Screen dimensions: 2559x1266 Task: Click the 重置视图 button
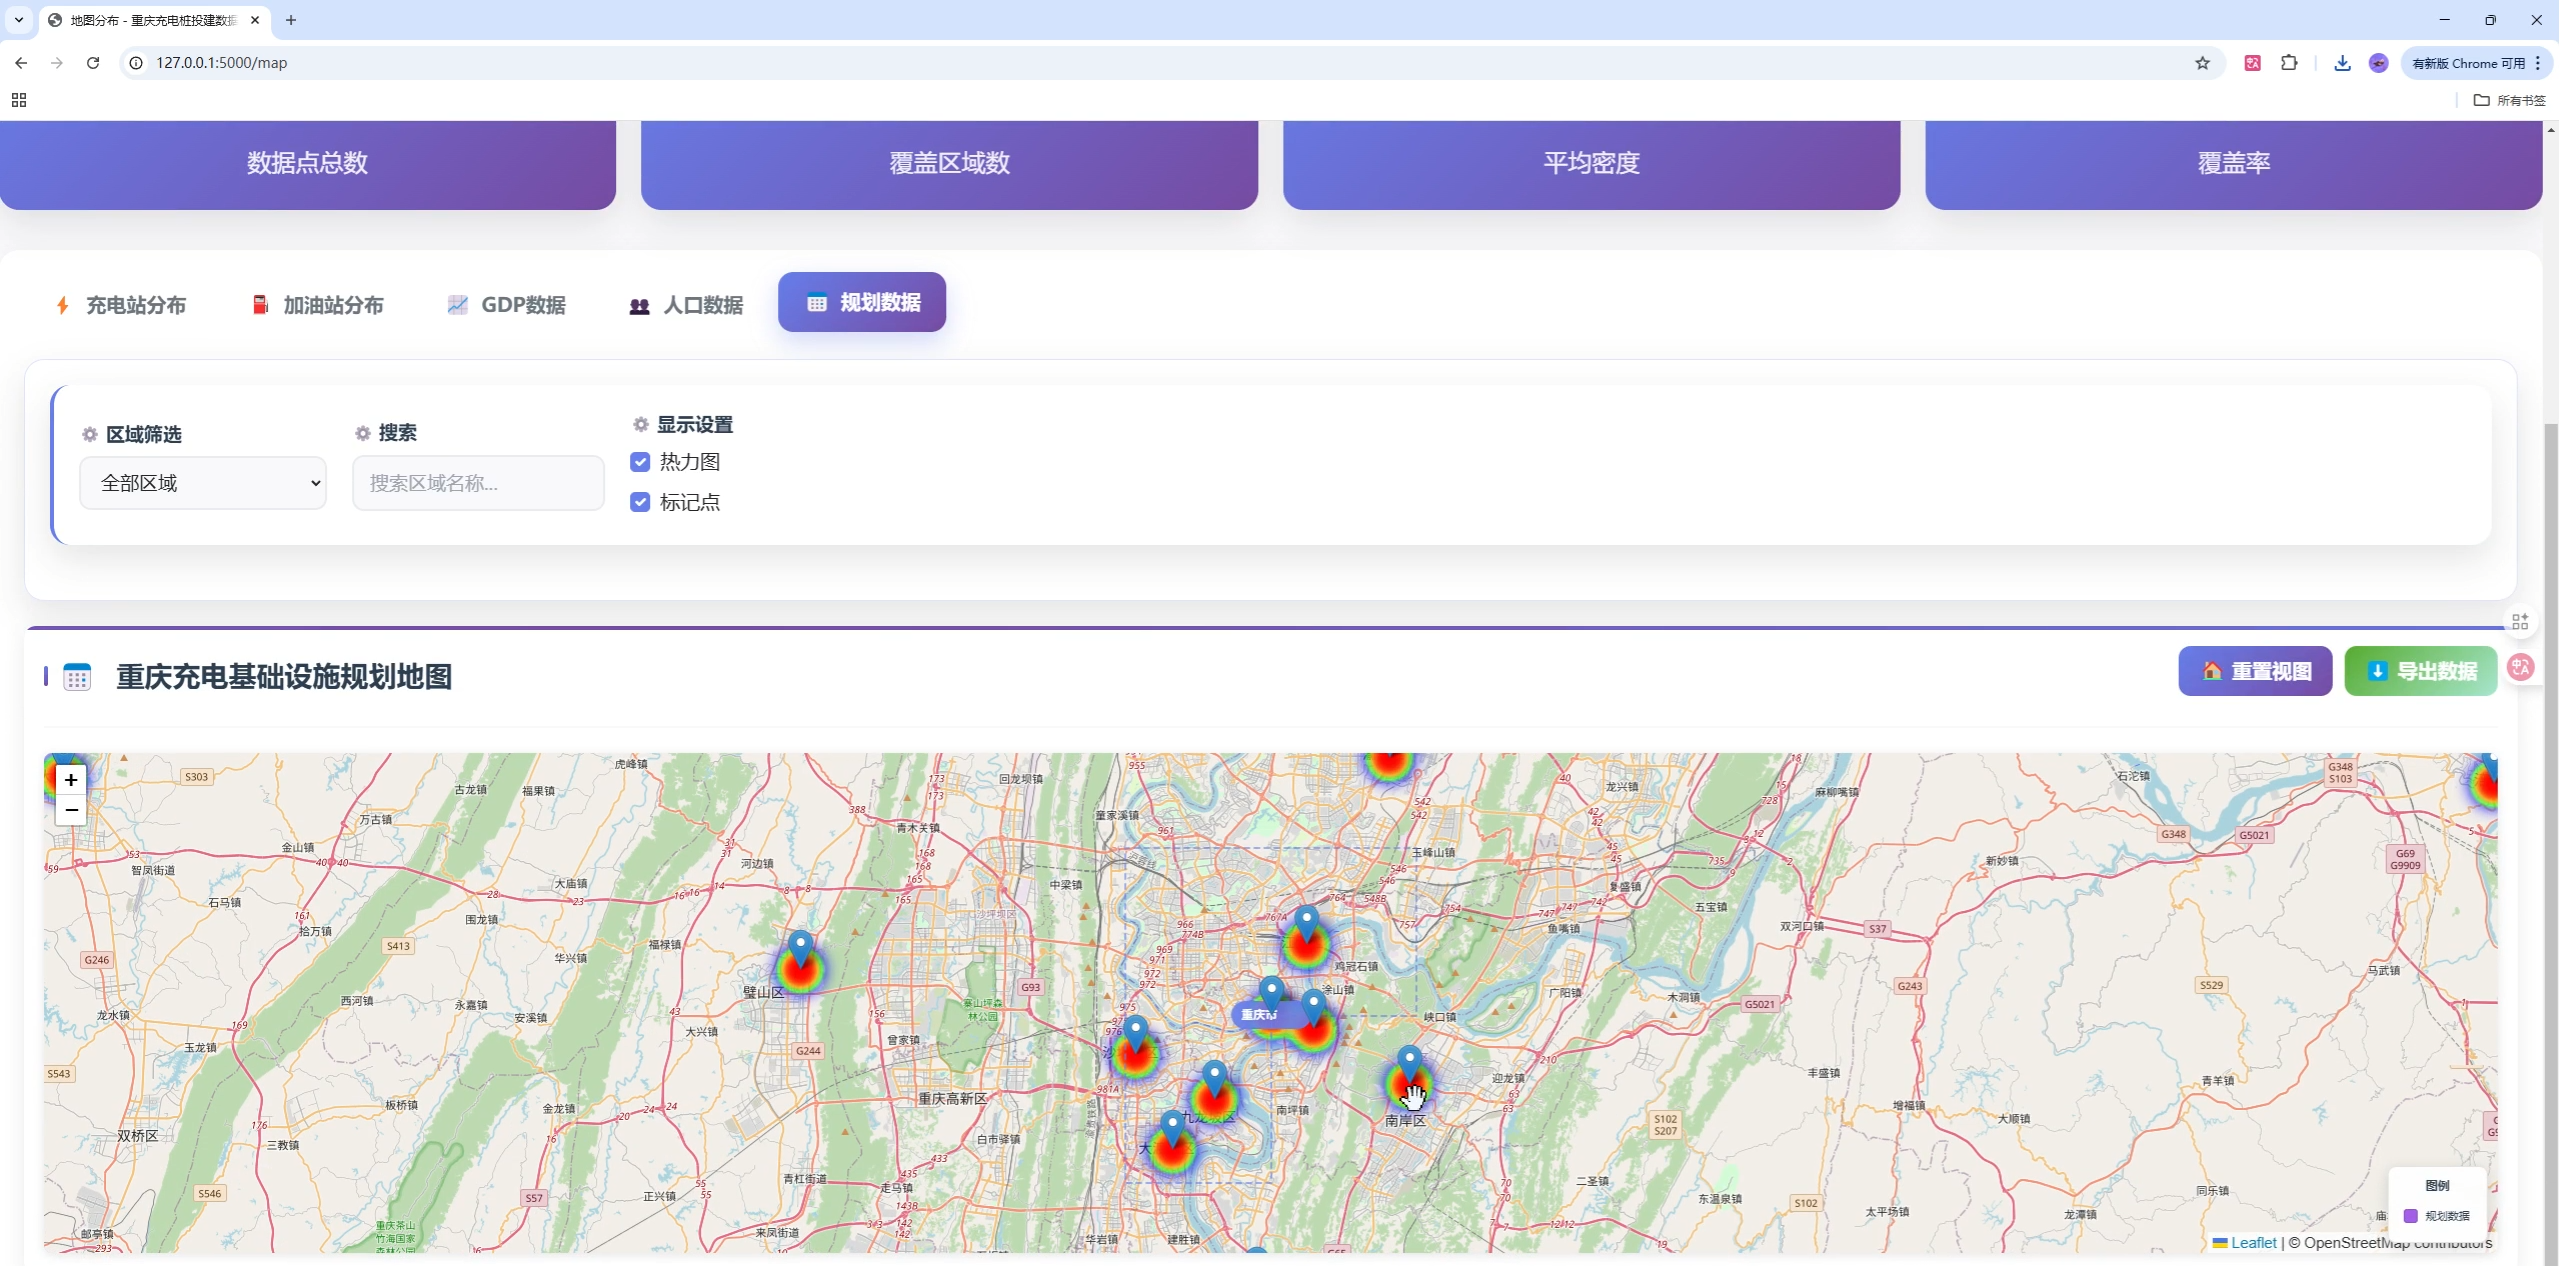(2255, 671)
